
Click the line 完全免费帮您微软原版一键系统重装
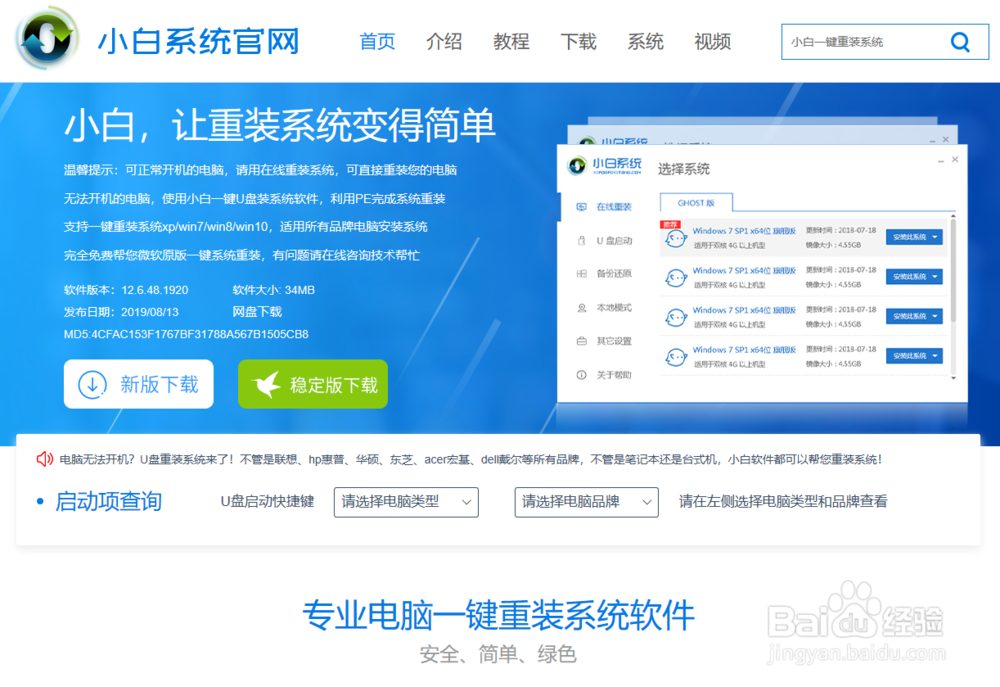point(242,255)
